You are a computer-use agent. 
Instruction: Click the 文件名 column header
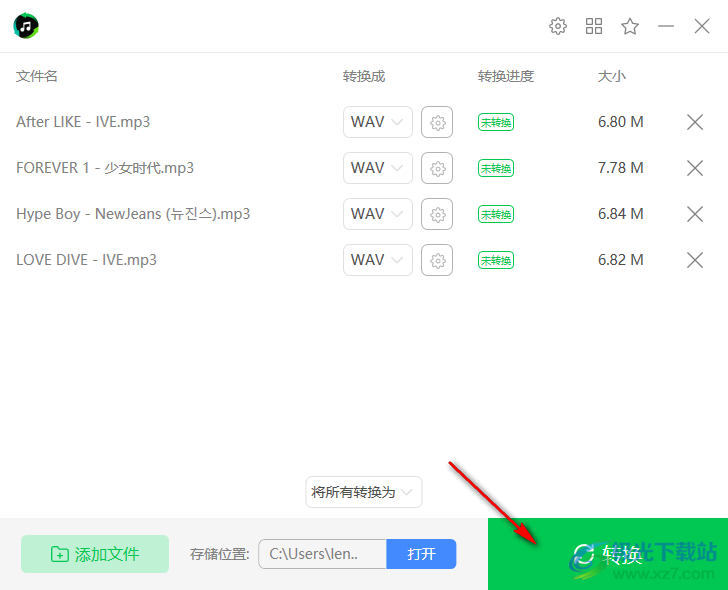(x=37, y=76)
